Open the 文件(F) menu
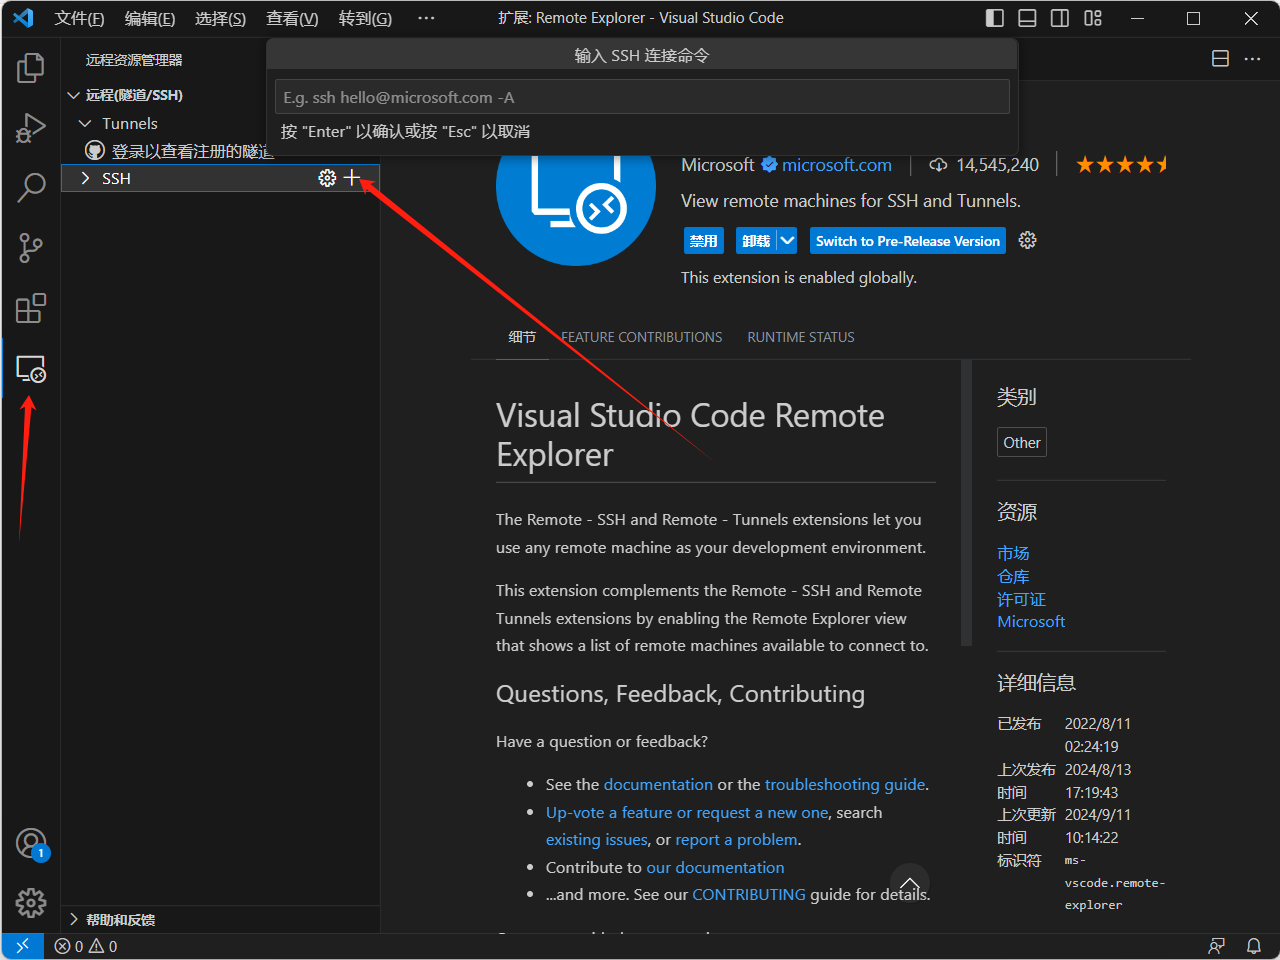The height and width of the screenshot is (960, 1280). (79, 18)
